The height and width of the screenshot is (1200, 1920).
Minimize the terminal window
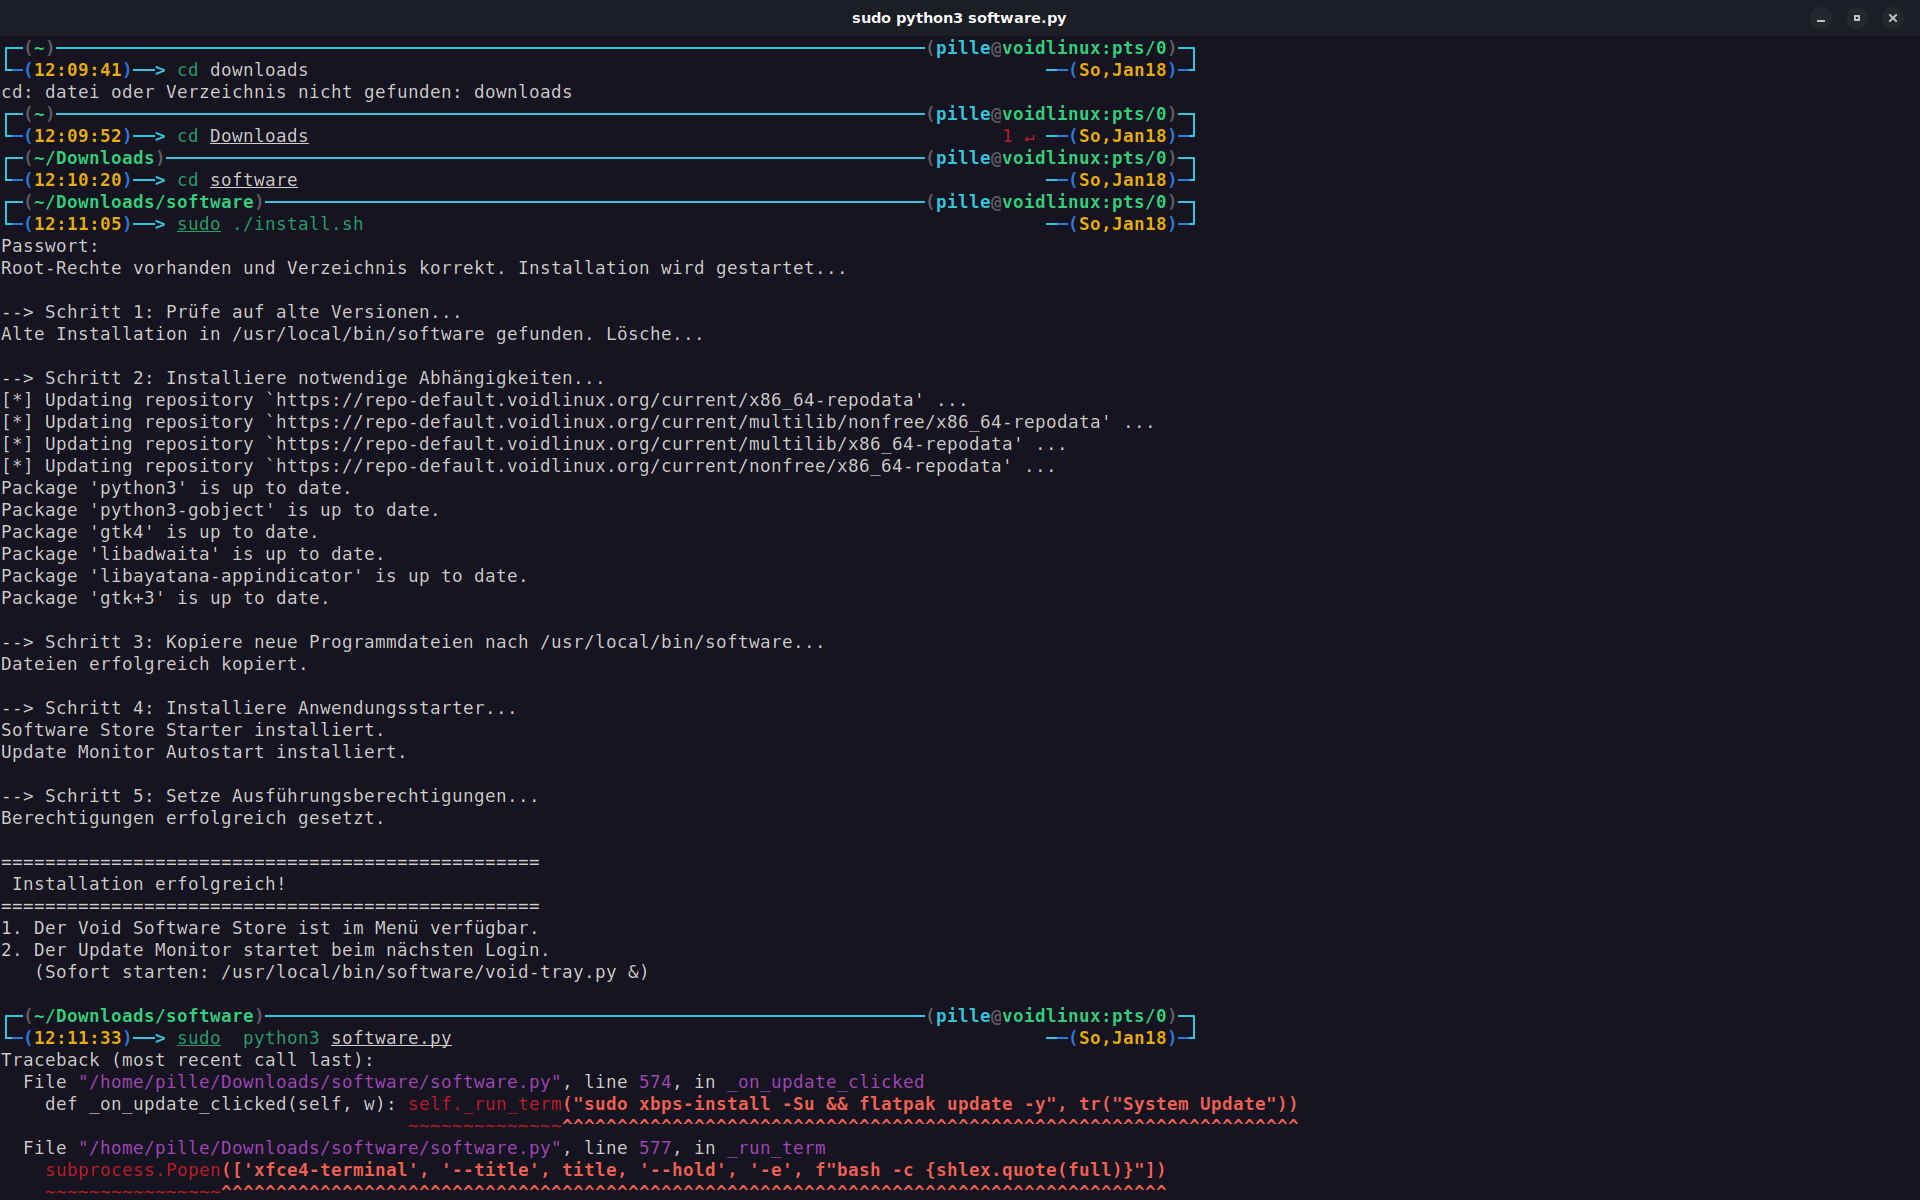tap(1821, 18)
